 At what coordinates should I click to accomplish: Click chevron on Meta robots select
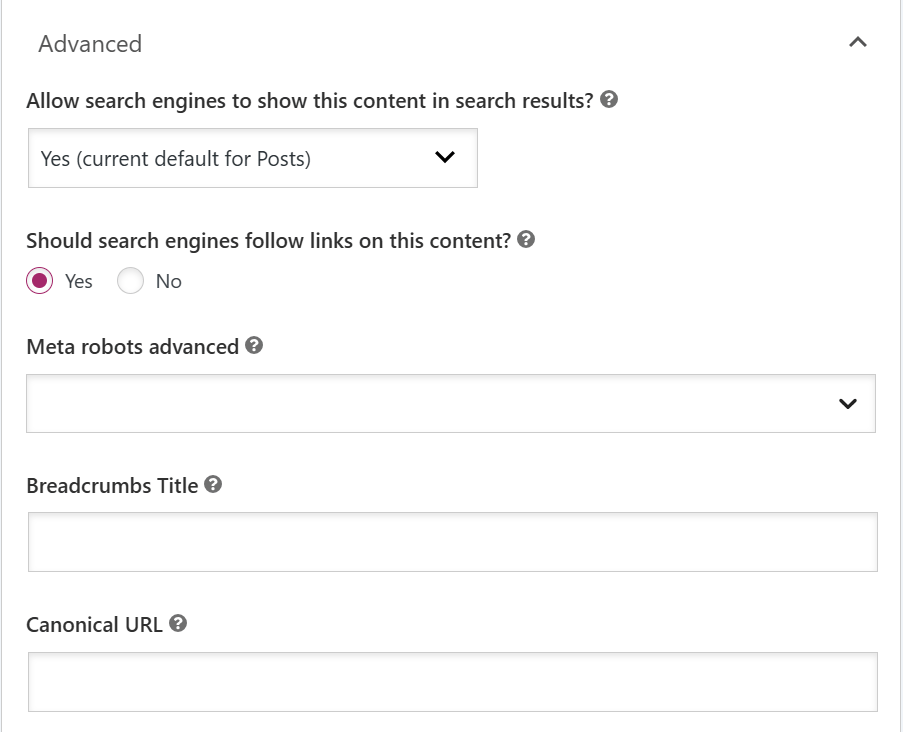tap(848, 403)
